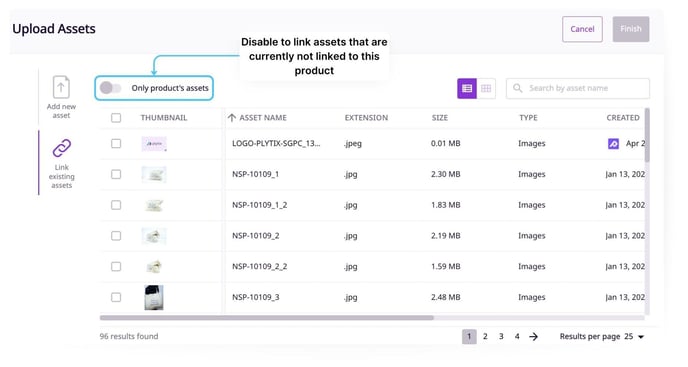Click asset name NSP-10109_1
Screen dimensions: 688x367
(x=255, y=174)
